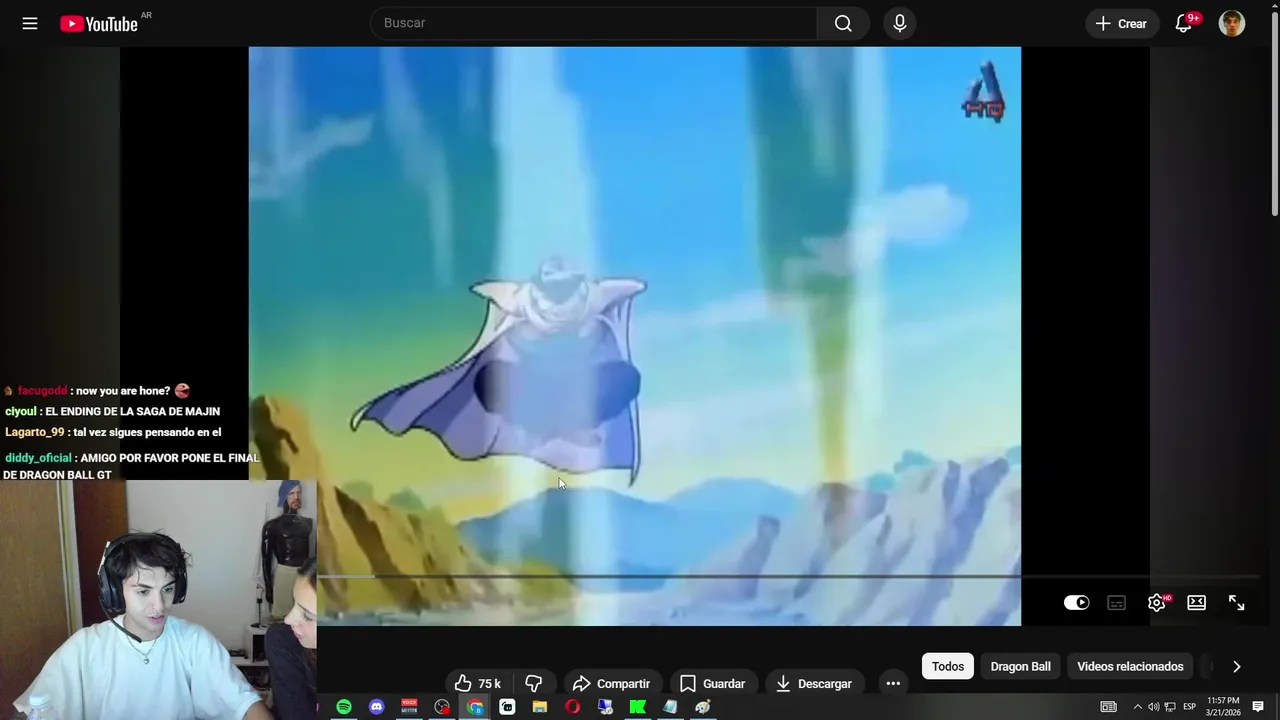The width and height of the screenshot is (1280, 720).
Task: Select the Dragon Ball filter chip
Action: pos(1020,666)
